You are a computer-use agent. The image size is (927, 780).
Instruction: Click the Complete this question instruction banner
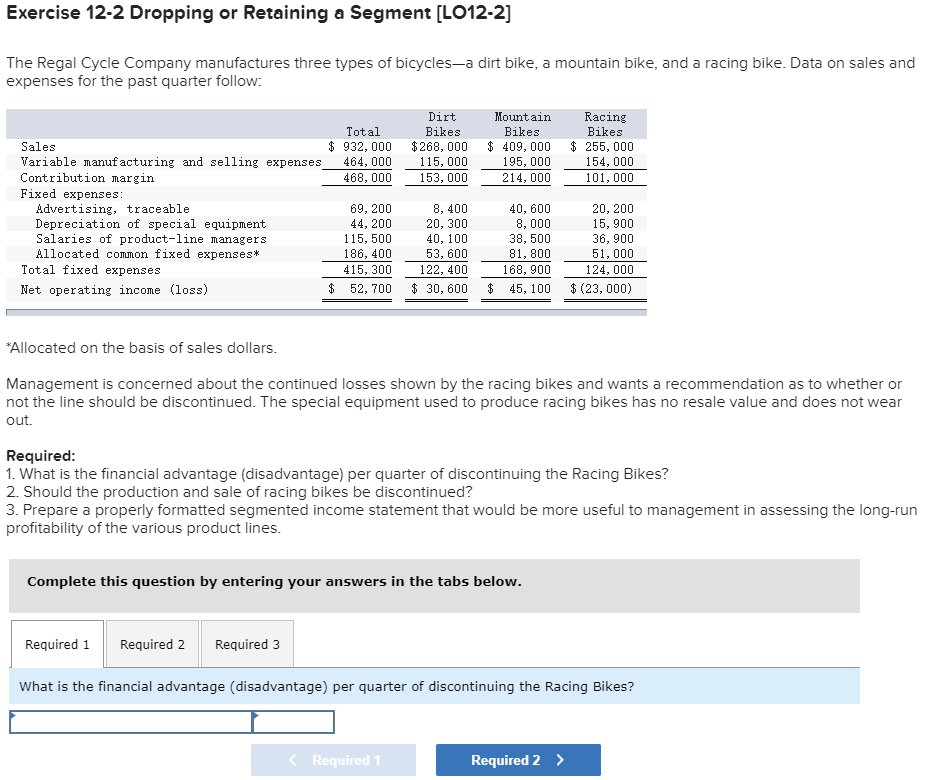(x=435, y=586)
